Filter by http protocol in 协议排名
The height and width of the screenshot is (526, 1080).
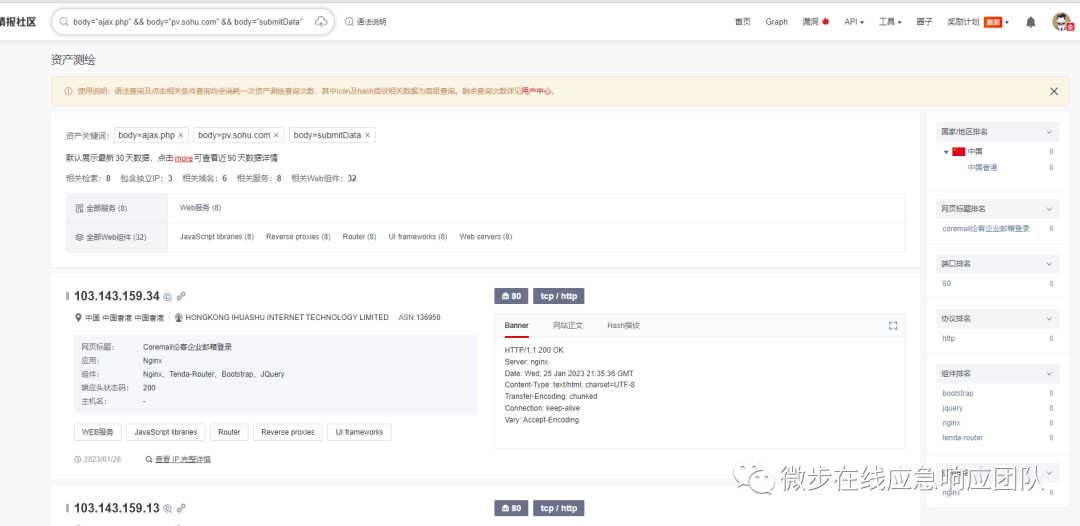tap(948, 339)
